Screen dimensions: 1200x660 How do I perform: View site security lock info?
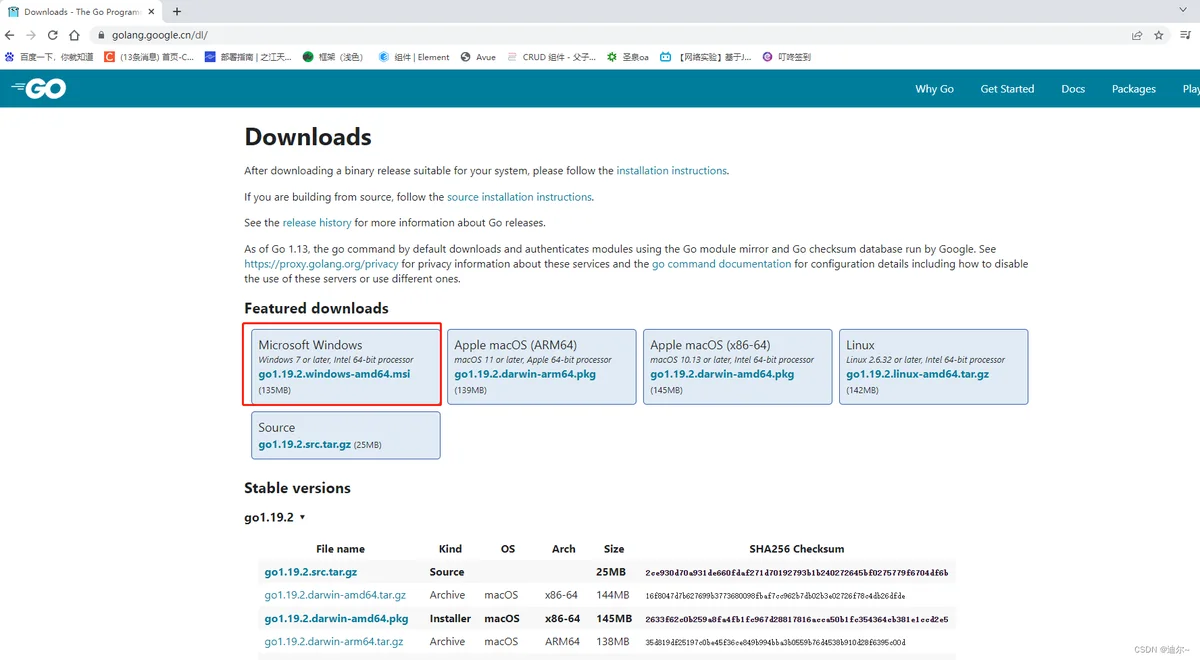[x=101, y=35]
